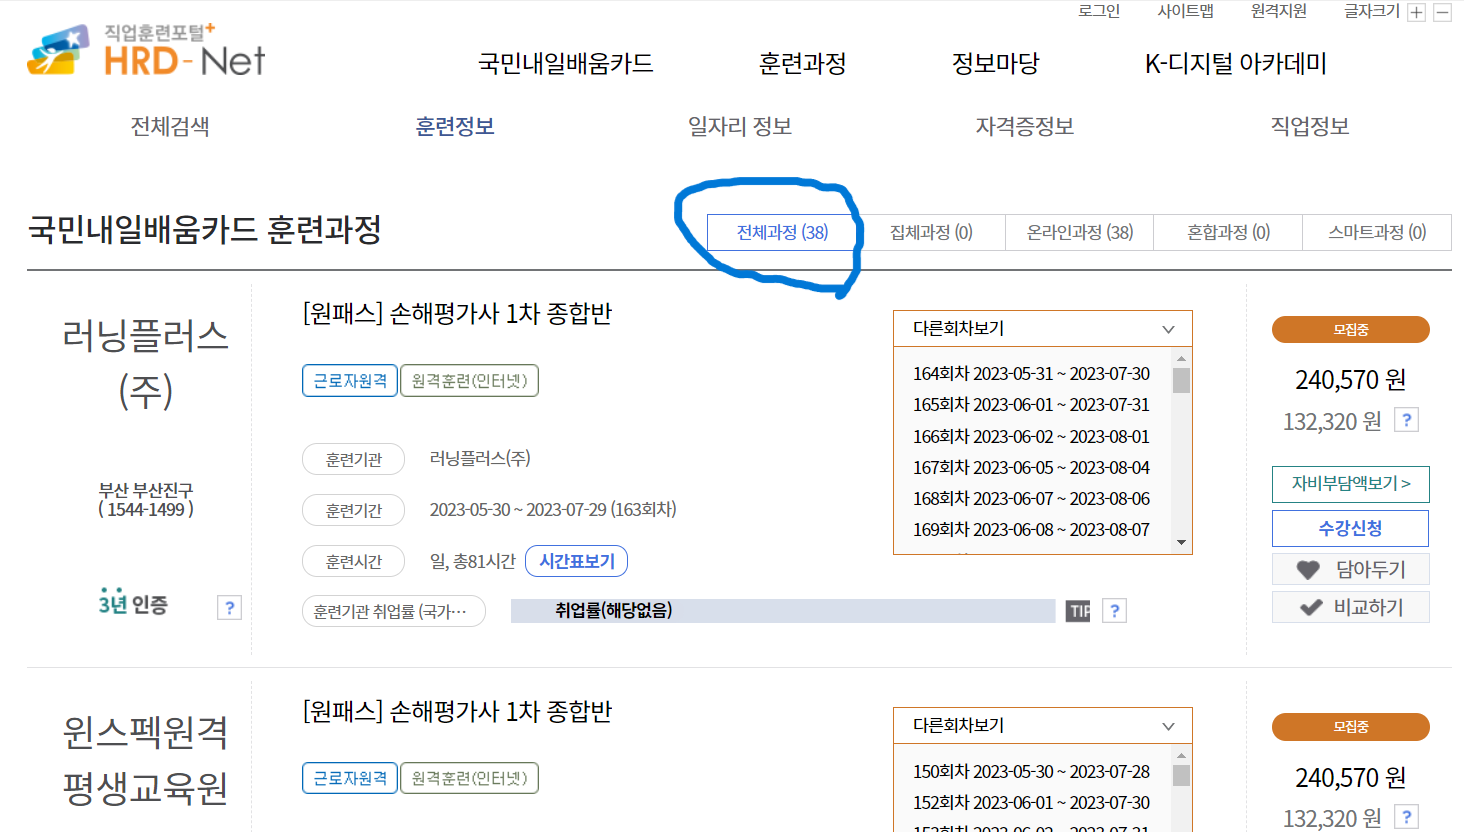Select 167회차 2023-06-05 session
The height and width of the screenshot is (832, 1464).
[1031, 468]
